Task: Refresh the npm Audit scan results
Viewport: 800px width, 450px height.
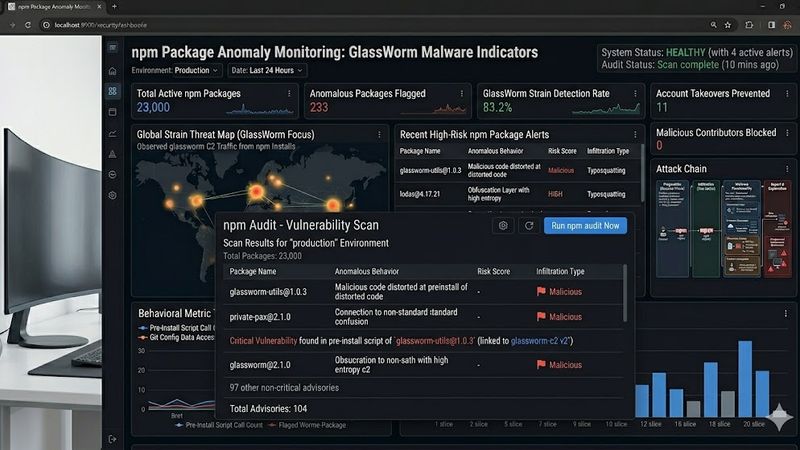Action: coord(529,226)
